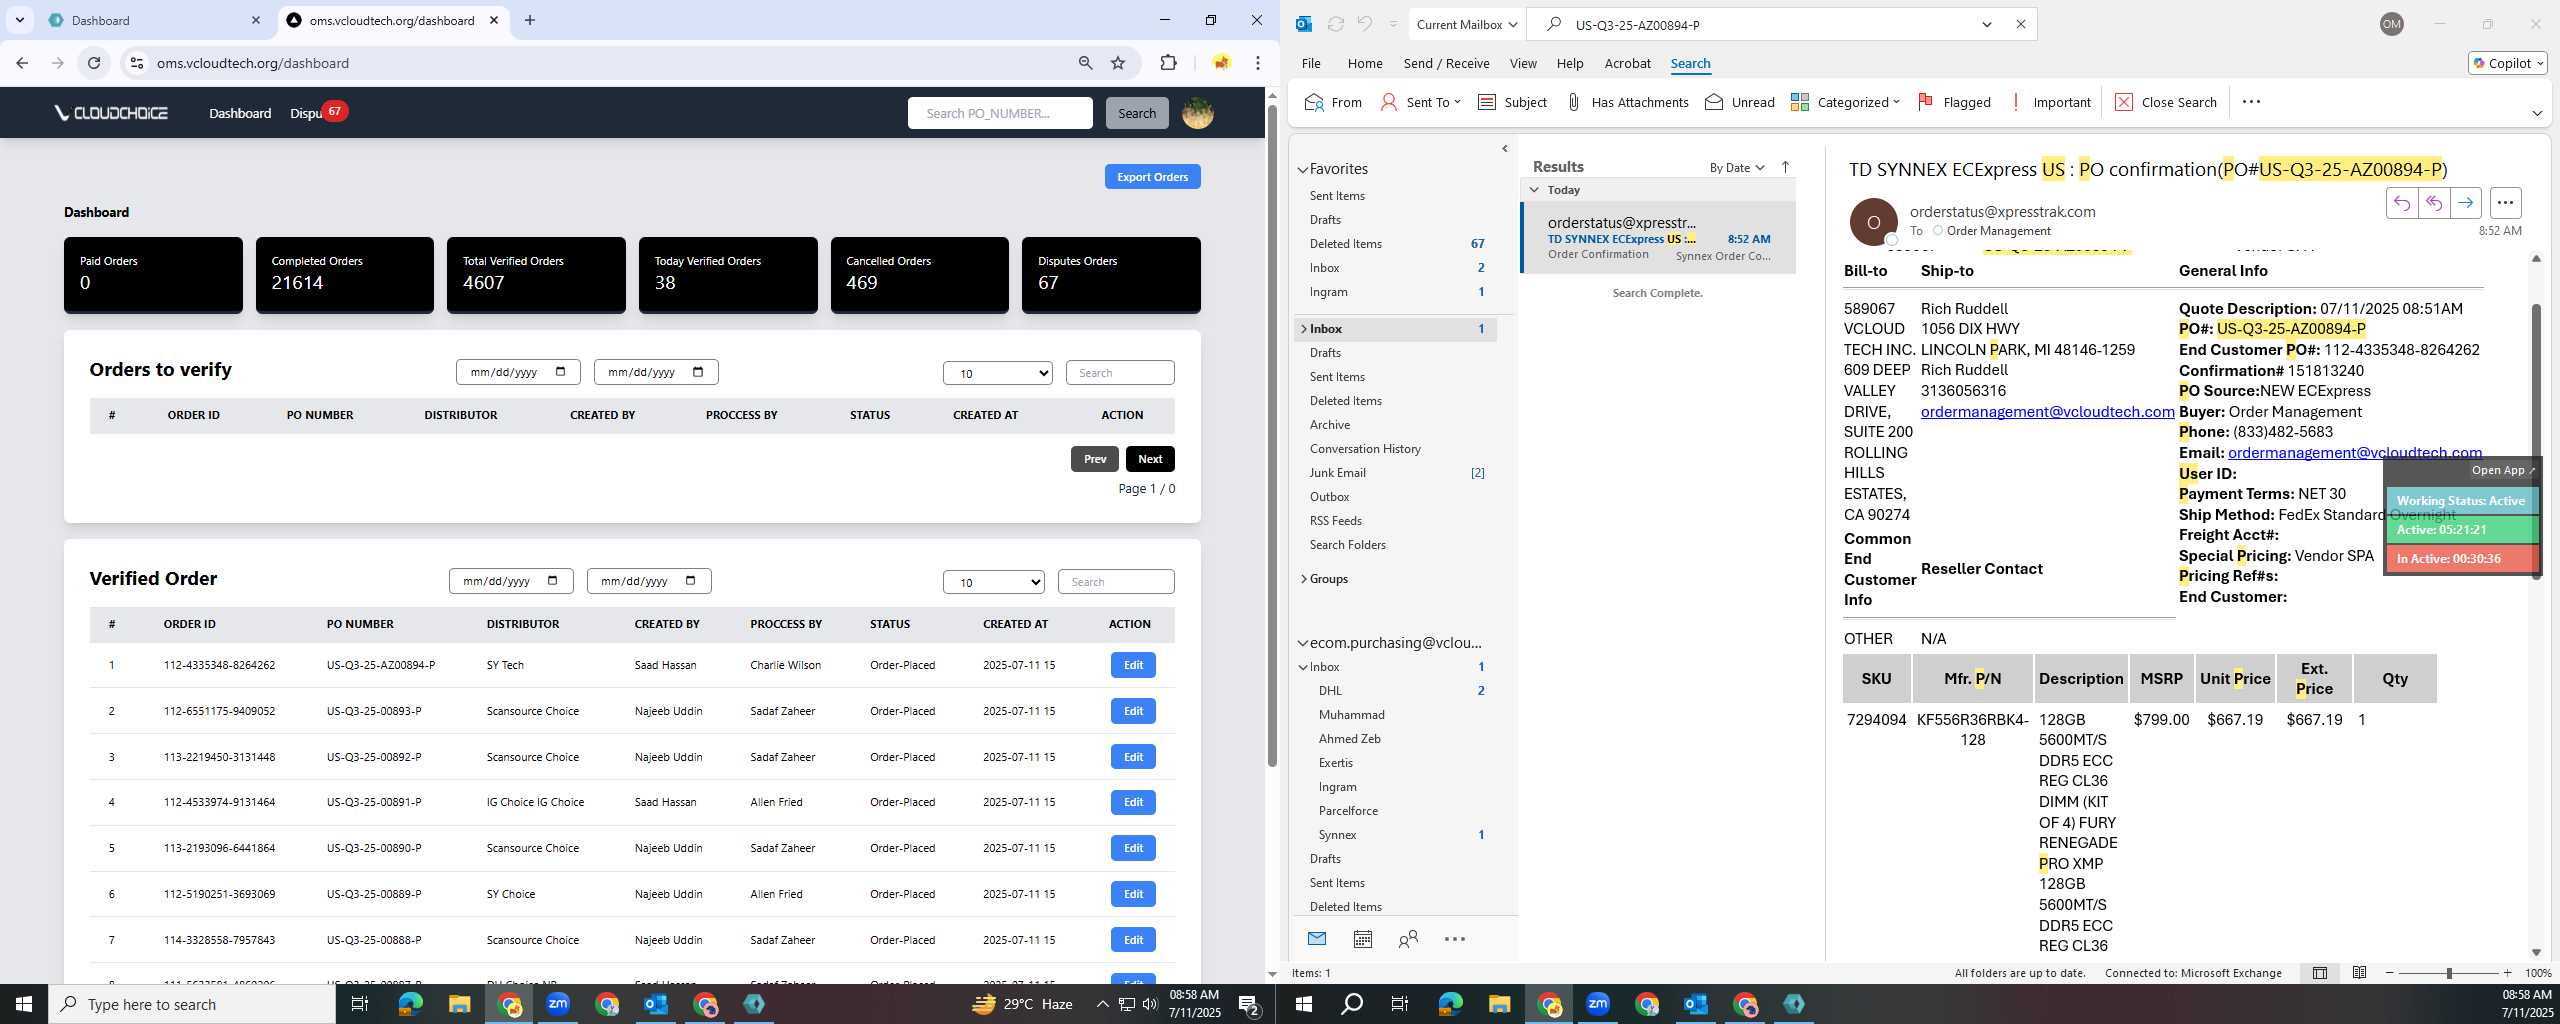Click ordermanagement@vcloudtech.com link under Ship-to
Viewport: 2560px width, 1024px height.
2047,412
